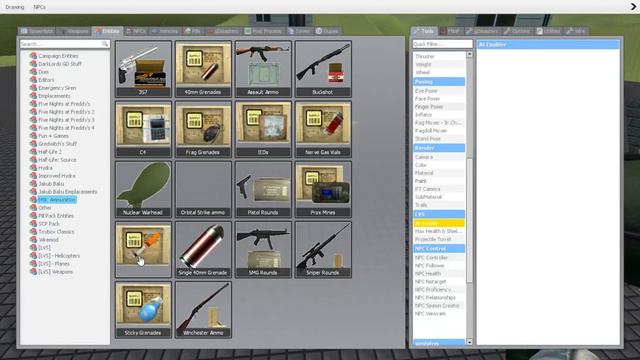Pick the Pistol Rounds entity
640x360 pixels.
[x=263, y=189]
